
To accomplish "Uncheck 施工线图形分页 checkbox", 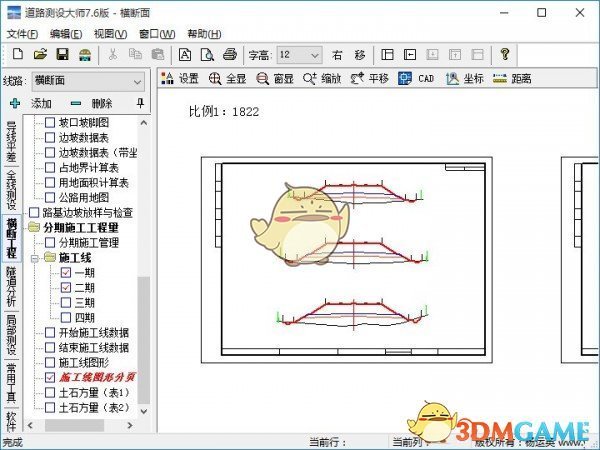I will pos(50,377).
